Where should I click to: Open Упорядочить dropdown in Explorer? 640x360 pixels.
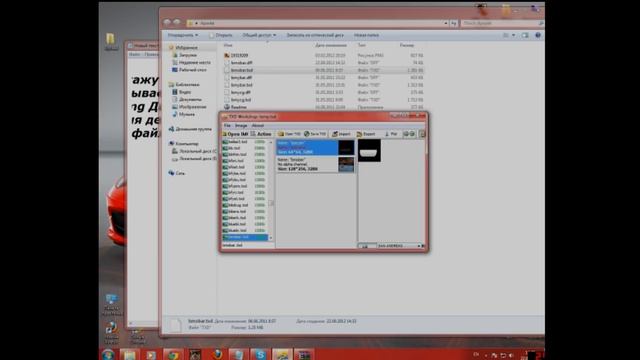tap(183, 35)
